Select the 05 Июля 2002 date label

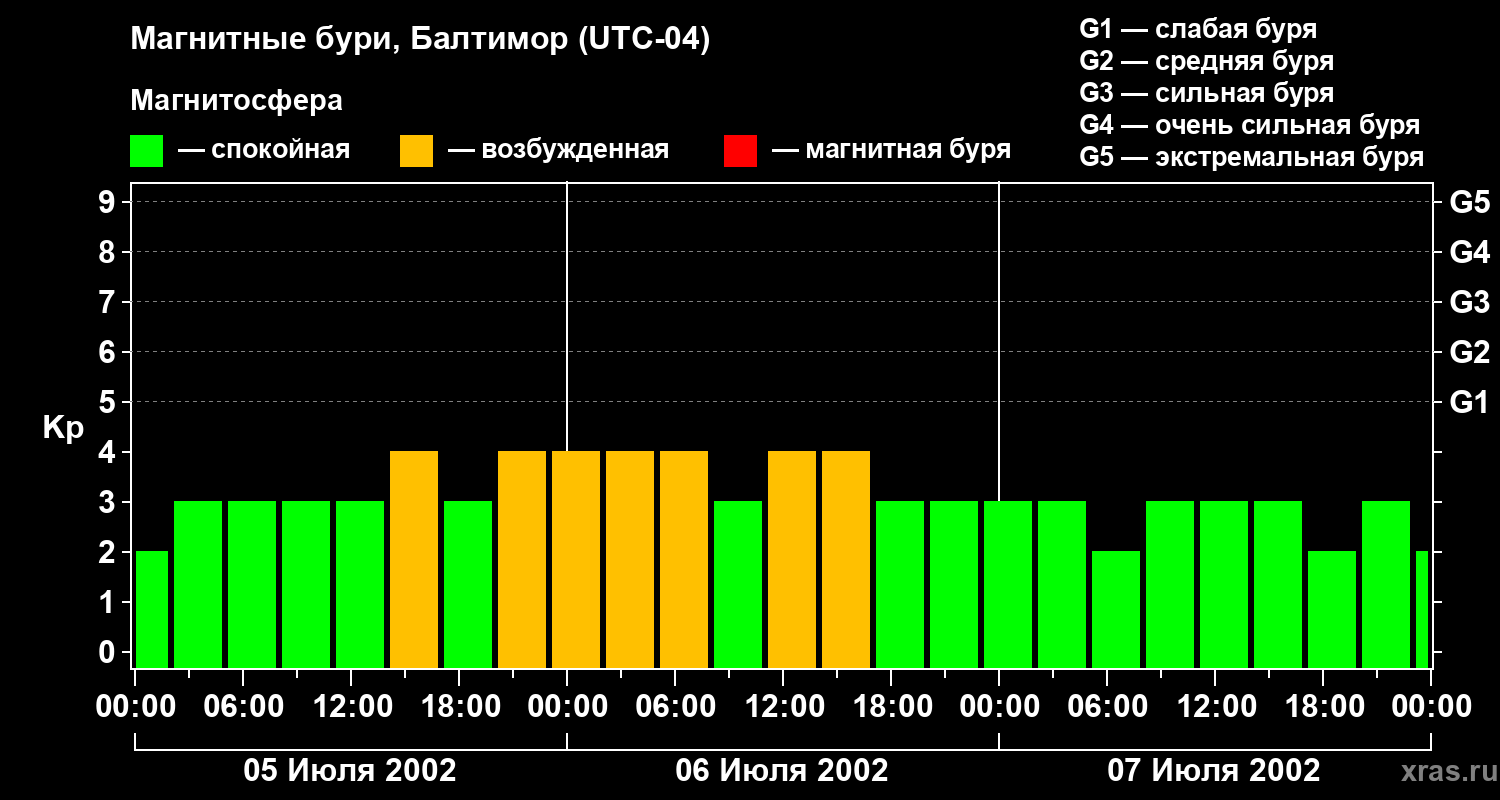click(x=350, y=771)
